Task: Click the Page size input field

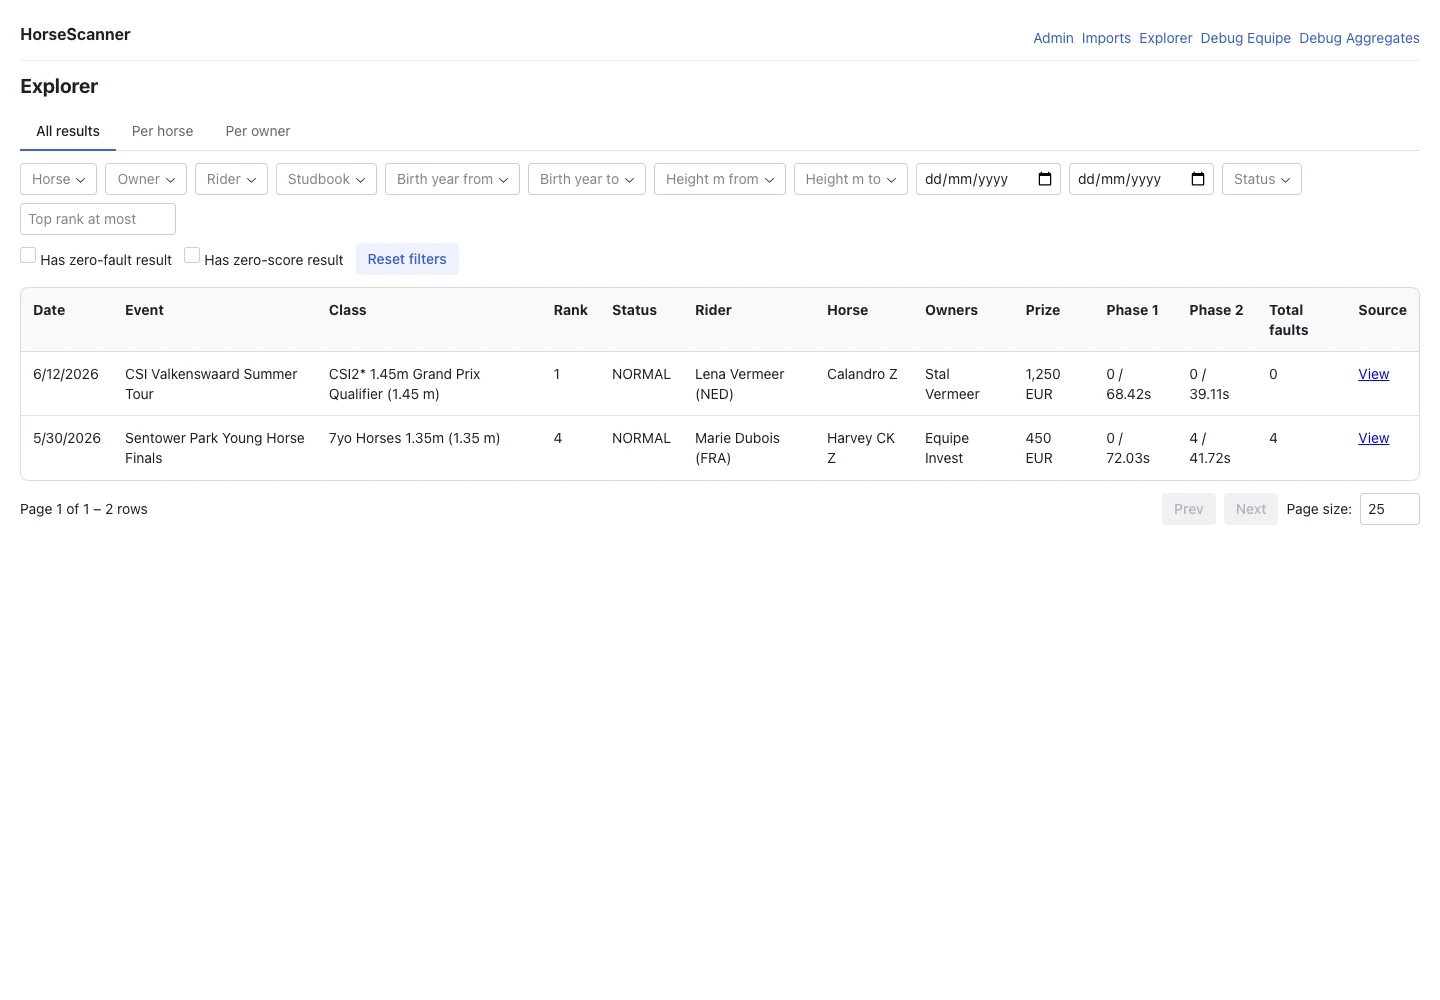Action: [x=1390, y=509]
